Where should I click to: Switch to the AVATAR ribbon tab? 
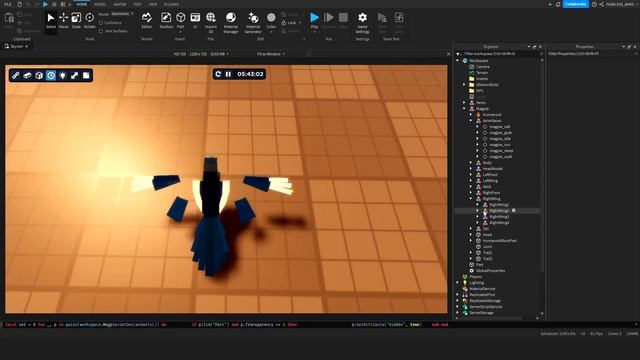(120, 4)
